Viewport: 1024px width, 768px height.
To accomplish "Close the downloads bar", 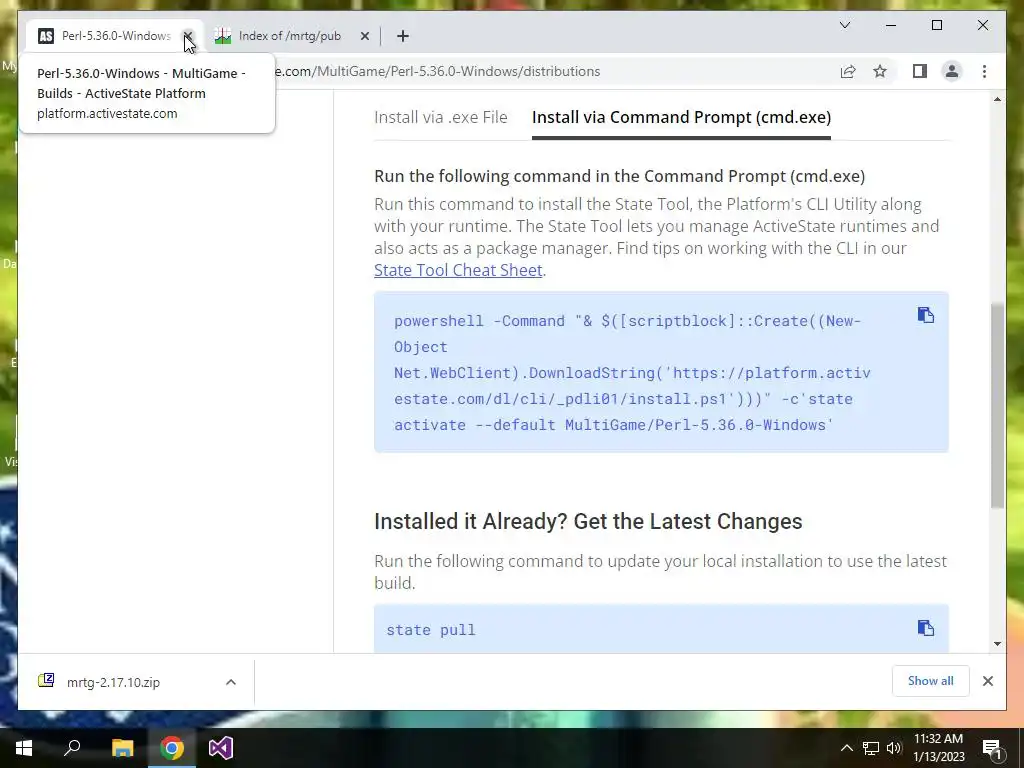I will coord(987,681).
